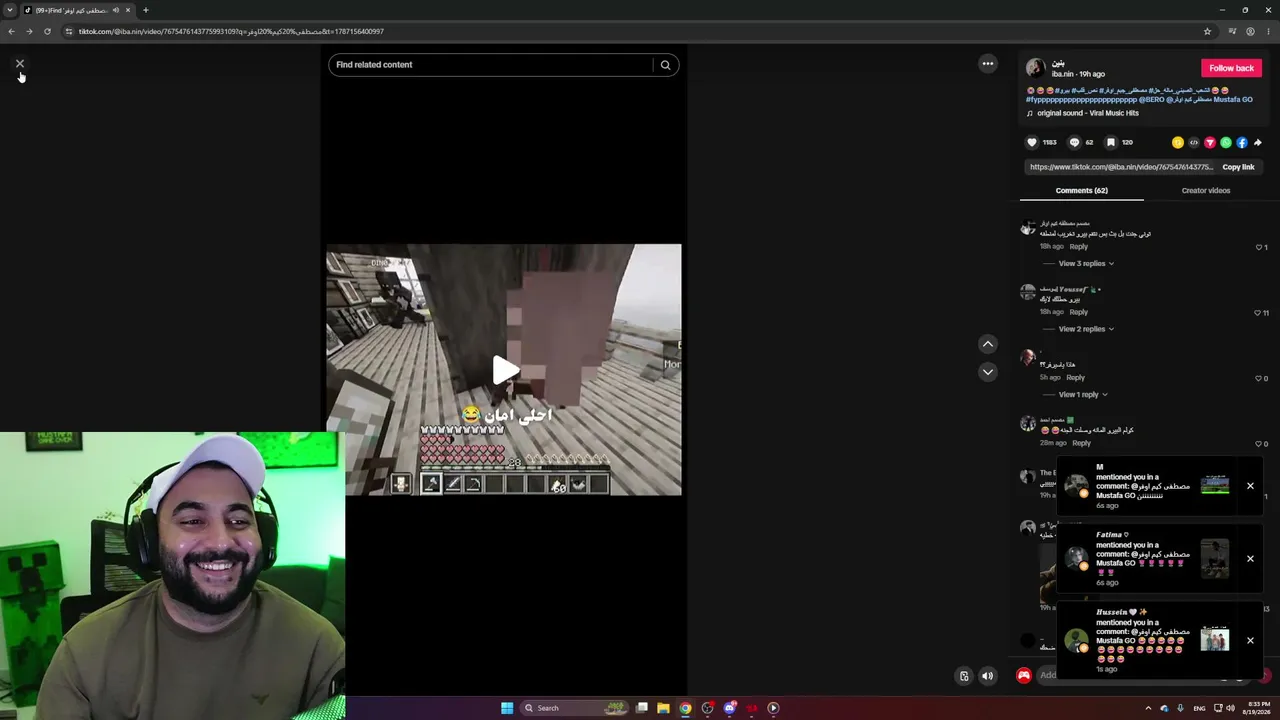
Task: Click the Follow back button
Action: pos(1231,68)
